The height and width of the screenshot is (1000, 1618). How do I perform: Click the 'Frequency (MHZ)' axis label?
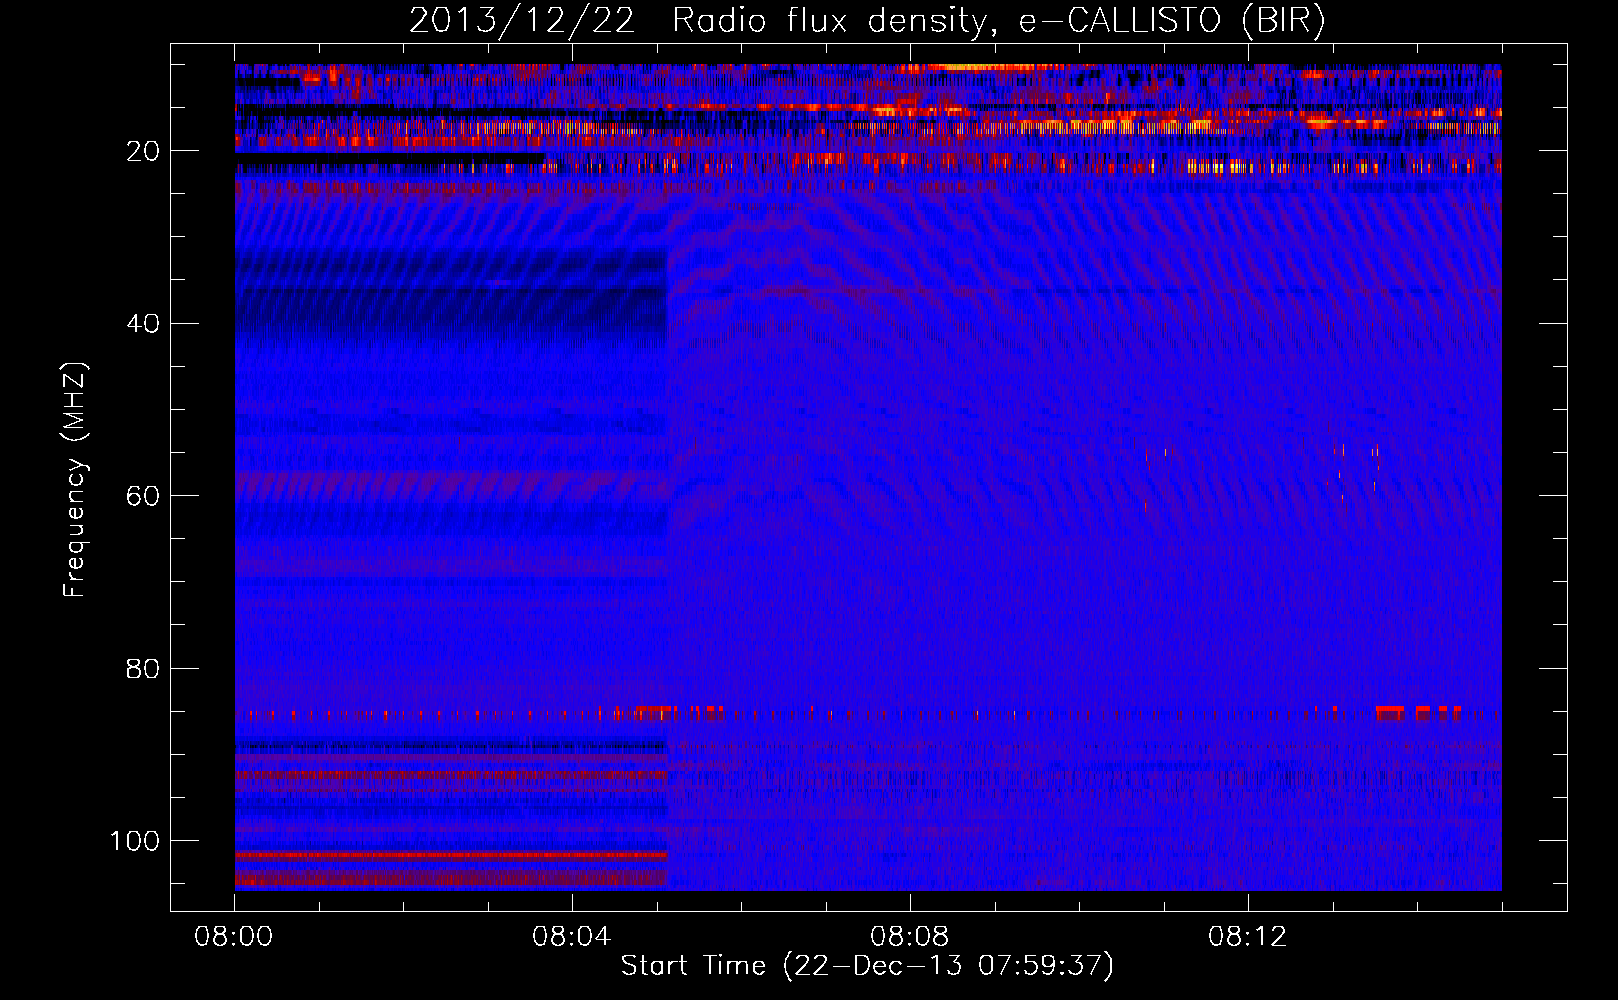[75, 479]
